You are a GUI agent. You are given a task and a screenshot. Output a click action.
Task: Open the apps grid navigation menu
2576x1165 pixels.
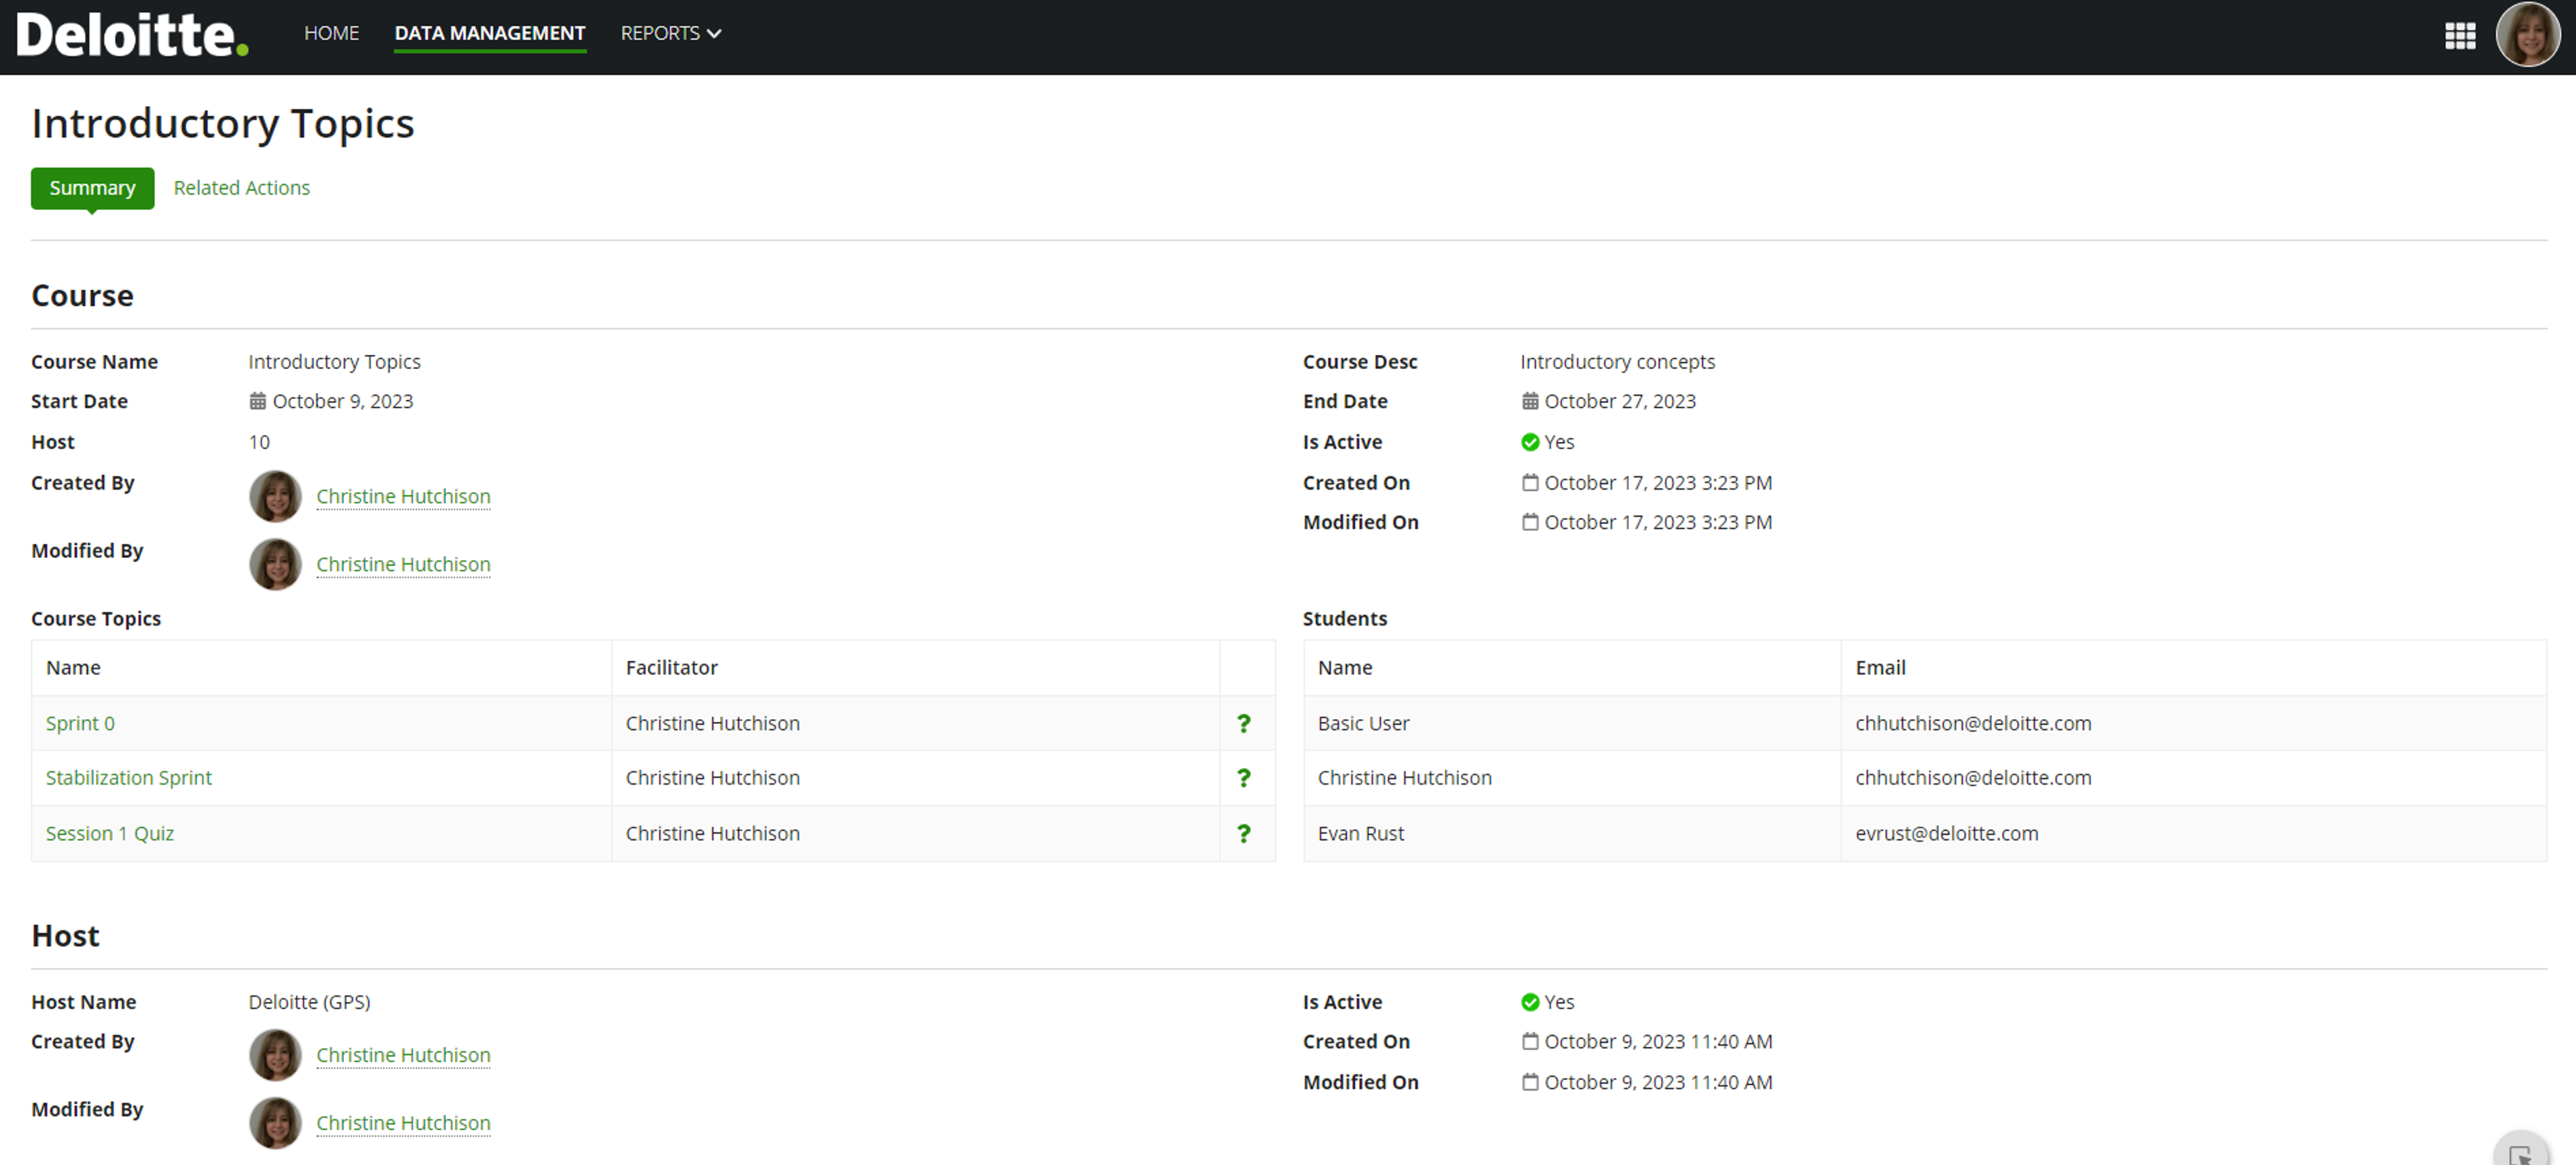[x=2460, y=36]
